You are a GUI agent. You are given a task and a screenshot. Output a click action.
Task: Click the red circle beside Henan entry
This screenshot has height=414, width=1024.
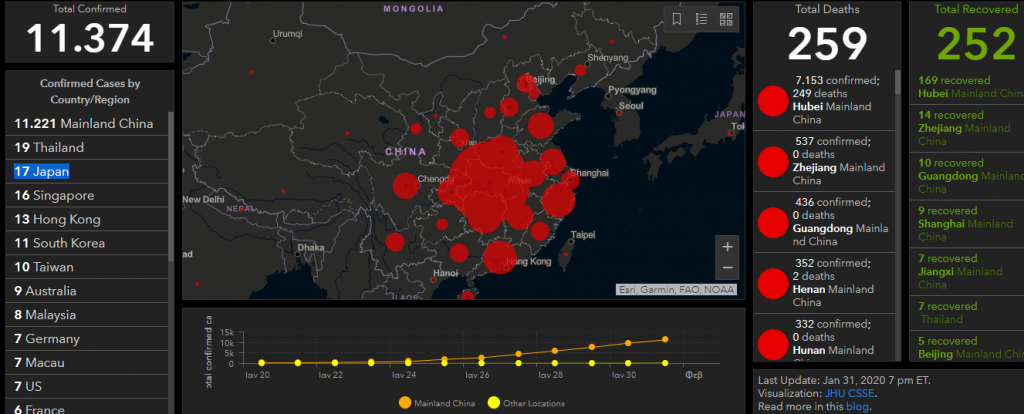click(x=771, y=283)
